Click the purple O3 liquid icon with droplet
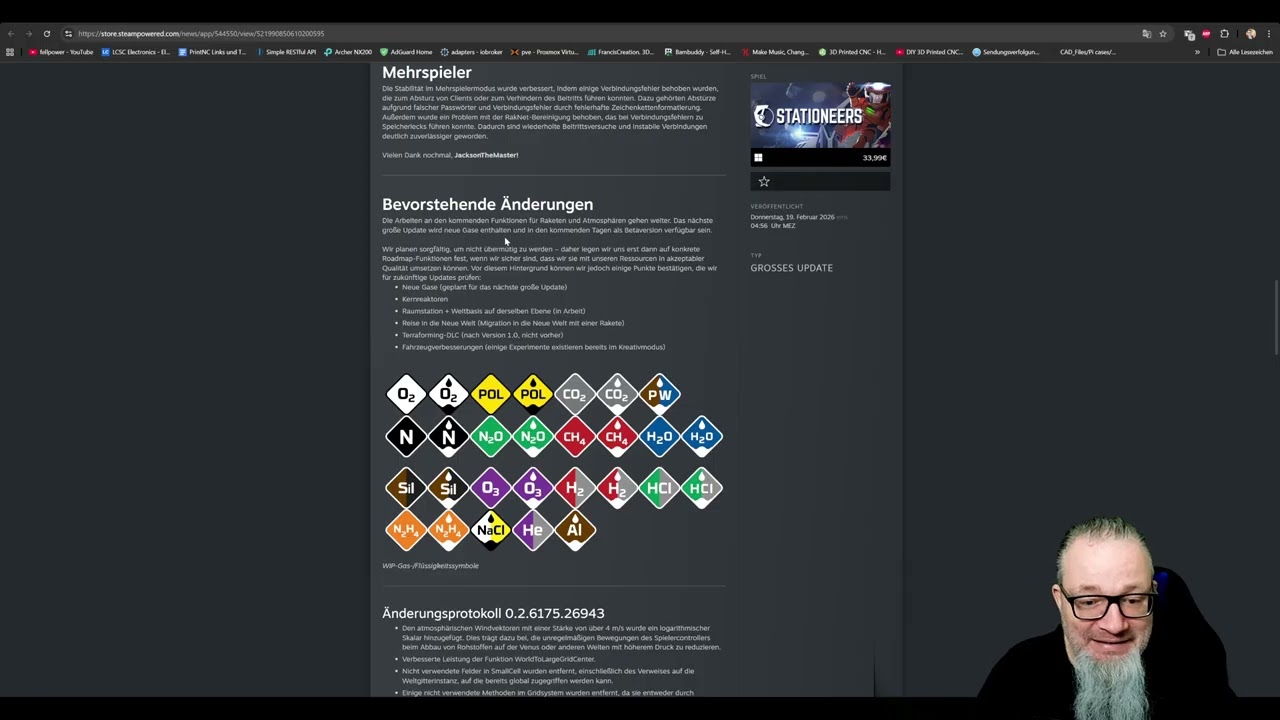This screenshot has height=720, width=1280. [x=533, y=488]
